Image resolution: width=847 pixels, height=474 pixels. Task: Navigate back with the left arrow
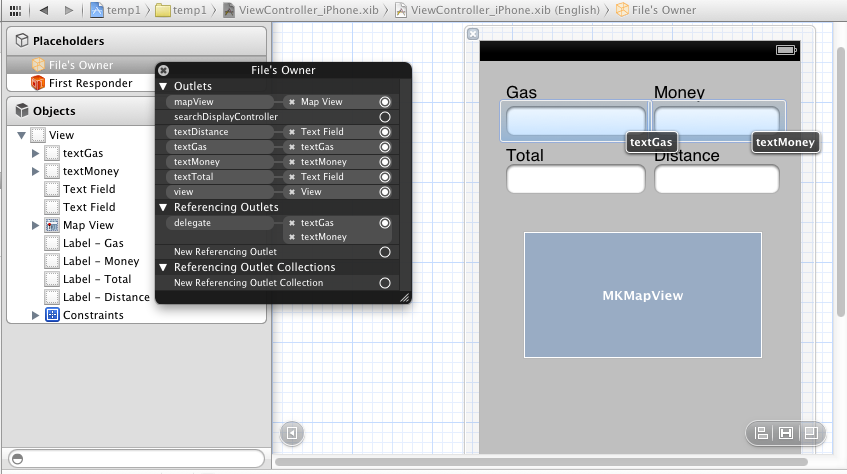tap(44, 10)
